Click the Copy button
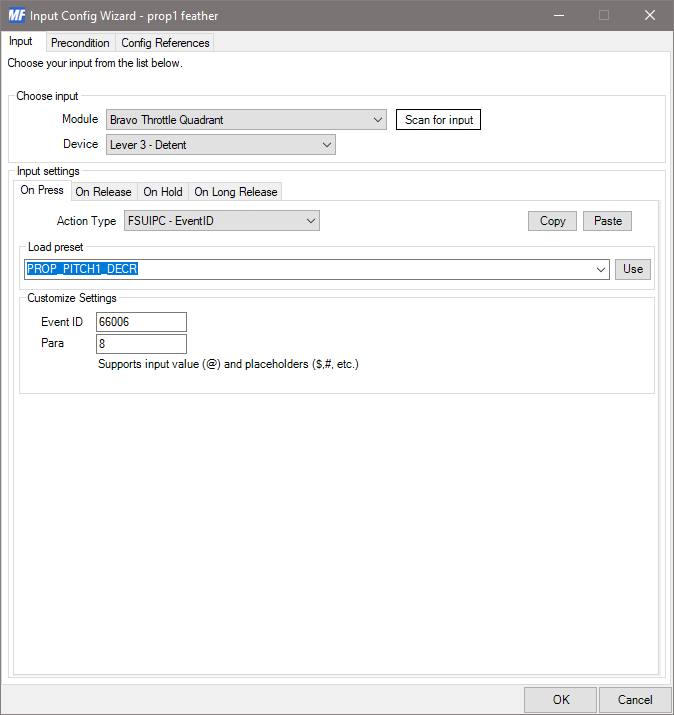 point(552,221)
